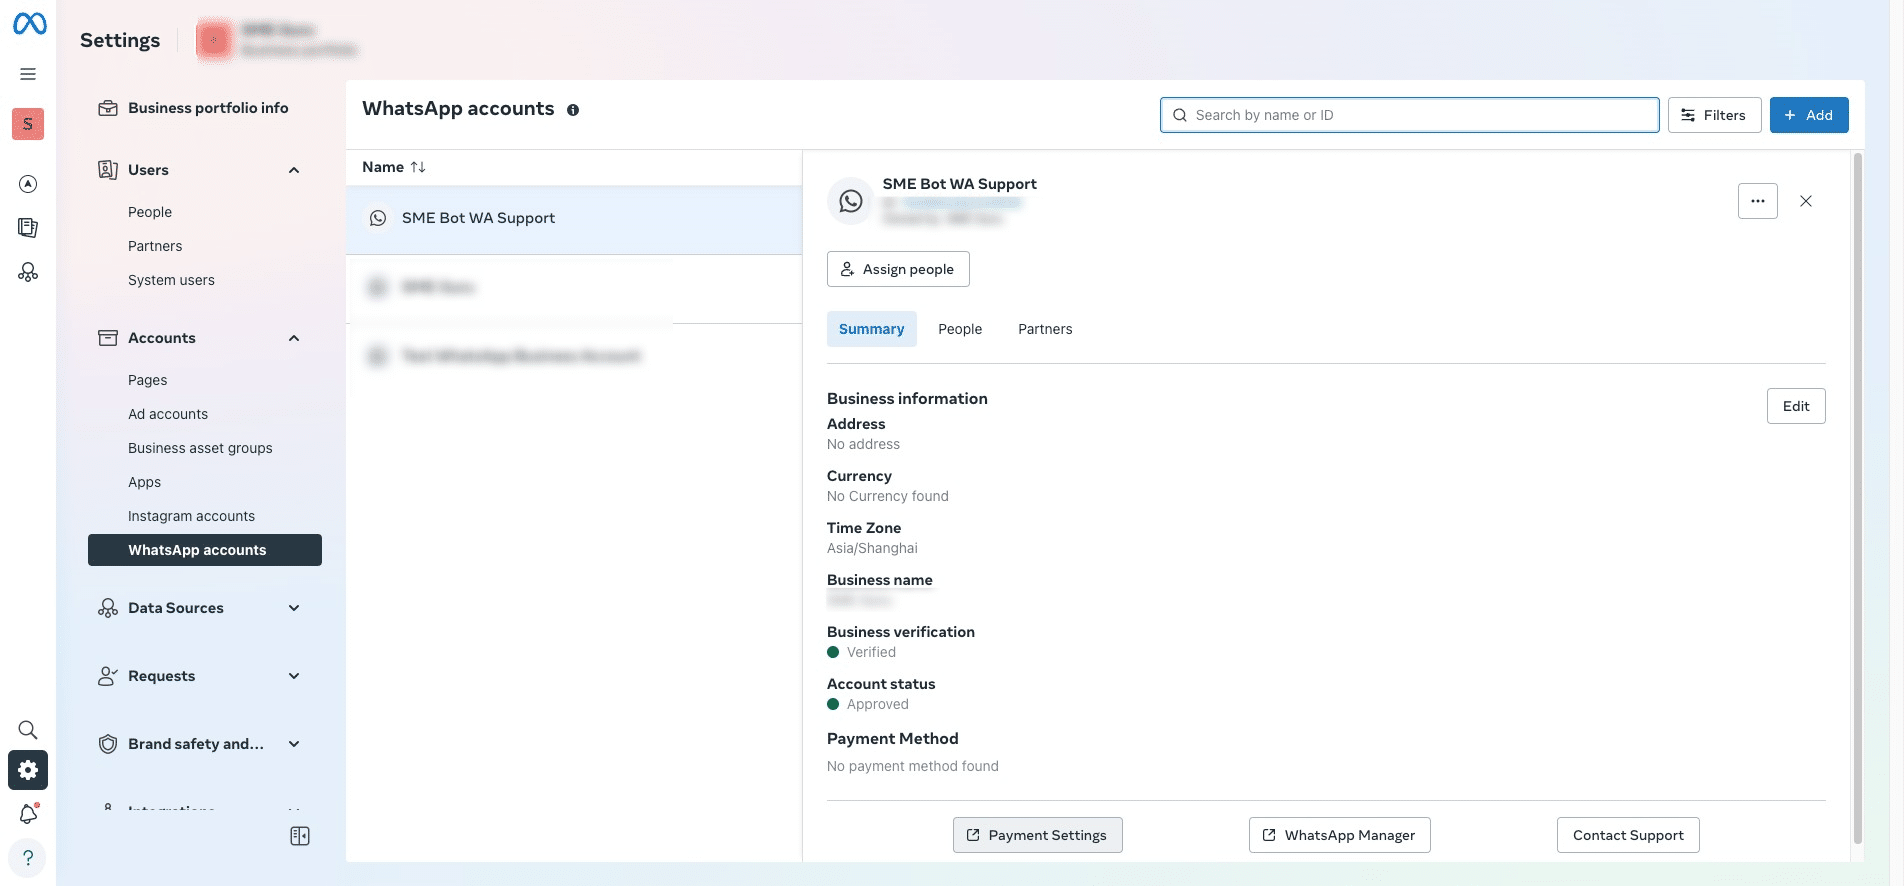Click Contact Support button
Image resolution: width=1904 pixels, height=886 pixels.
coord(1628,835)
